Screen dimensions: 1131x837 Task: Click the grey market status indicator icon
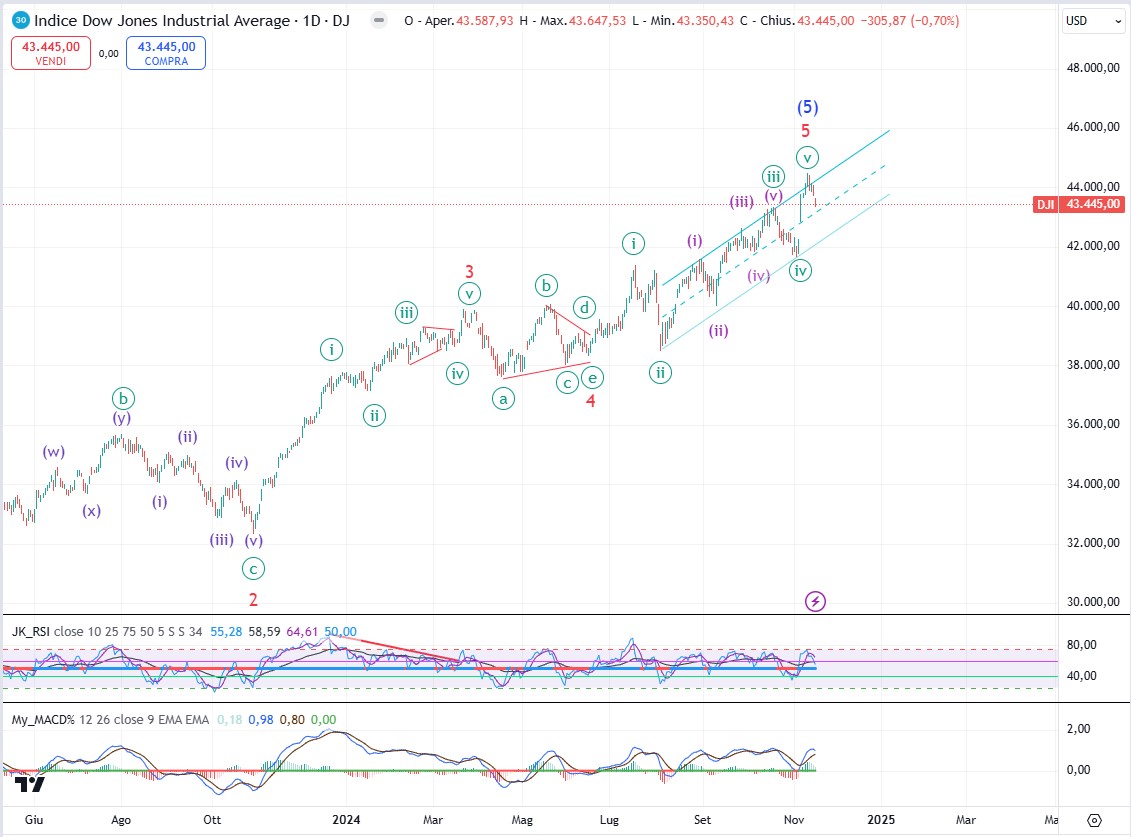point(379,20)
